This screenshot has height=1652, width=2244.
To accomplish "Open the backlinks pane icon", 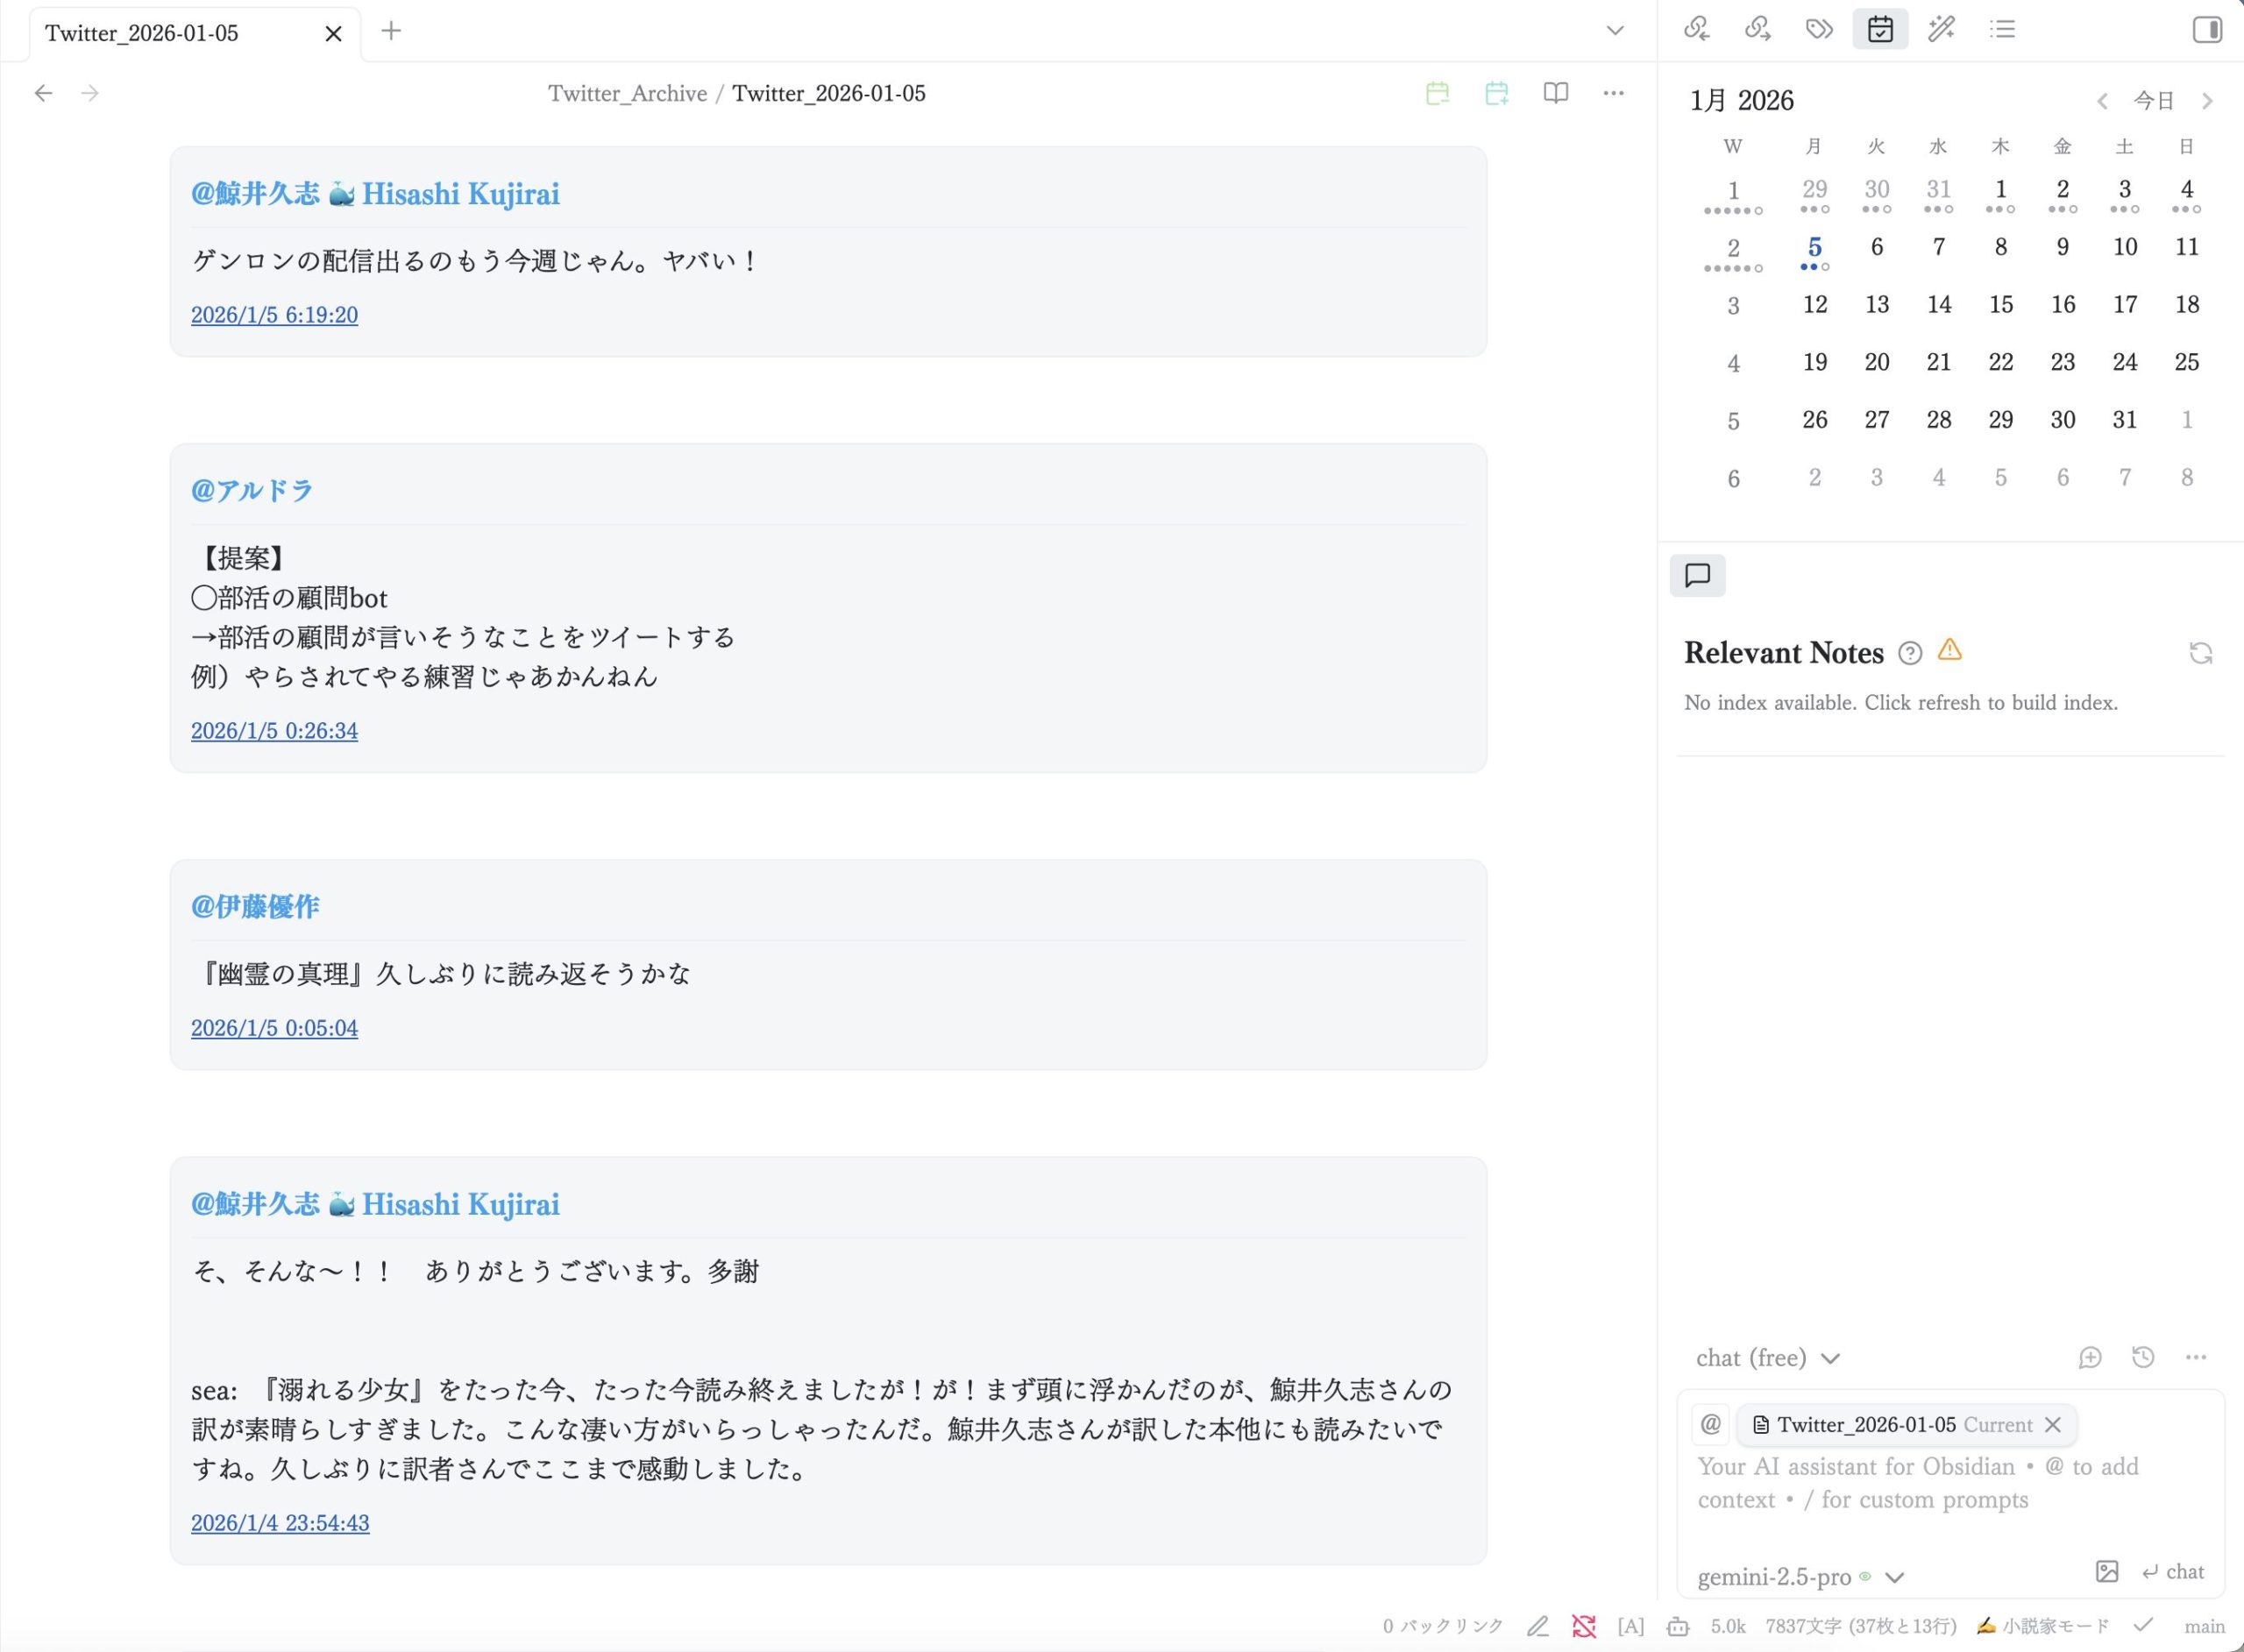I will [x=1696, y=29].
